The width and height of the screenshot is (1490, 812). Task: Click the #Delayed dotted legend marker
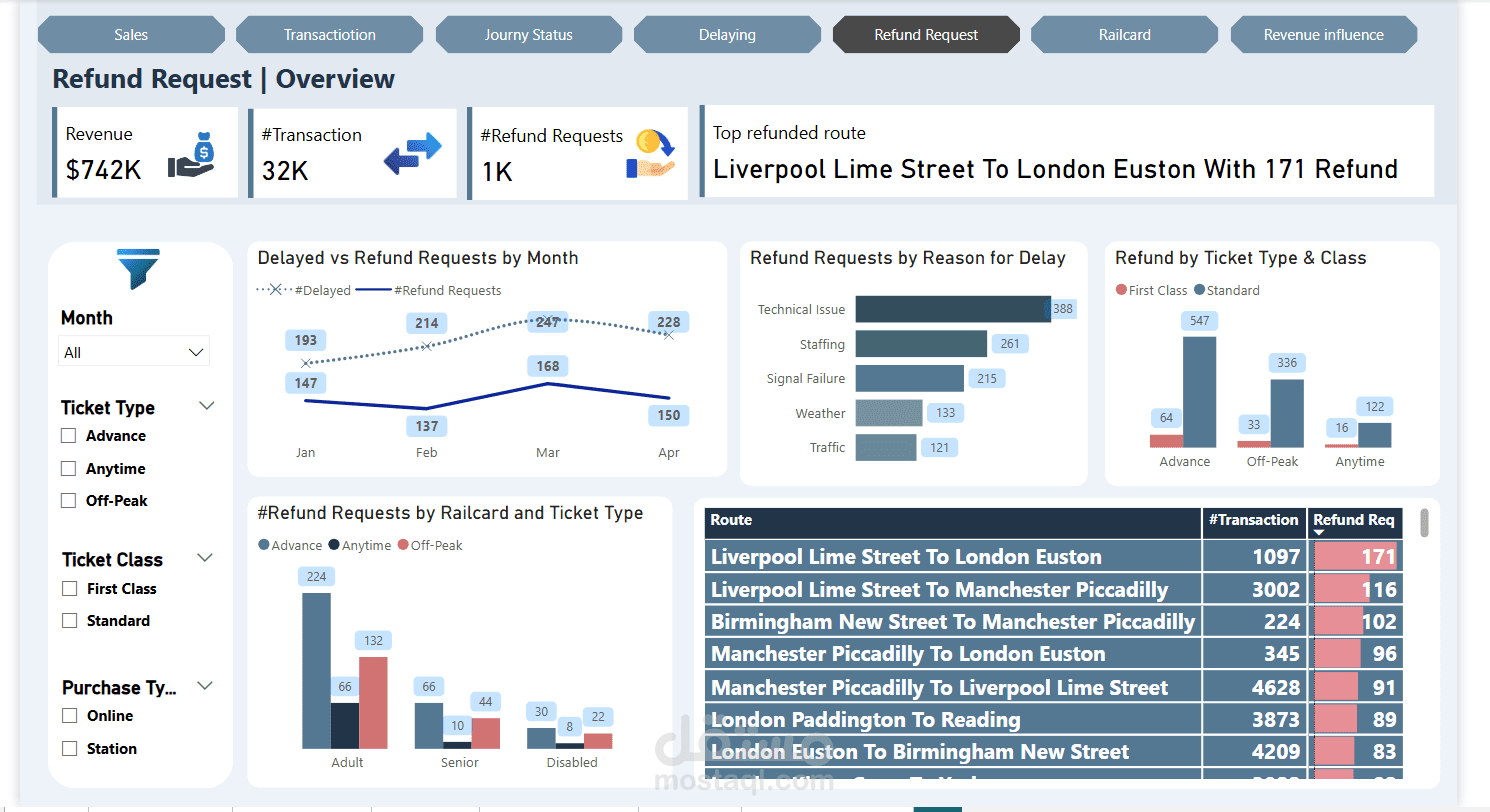point(274,290)
